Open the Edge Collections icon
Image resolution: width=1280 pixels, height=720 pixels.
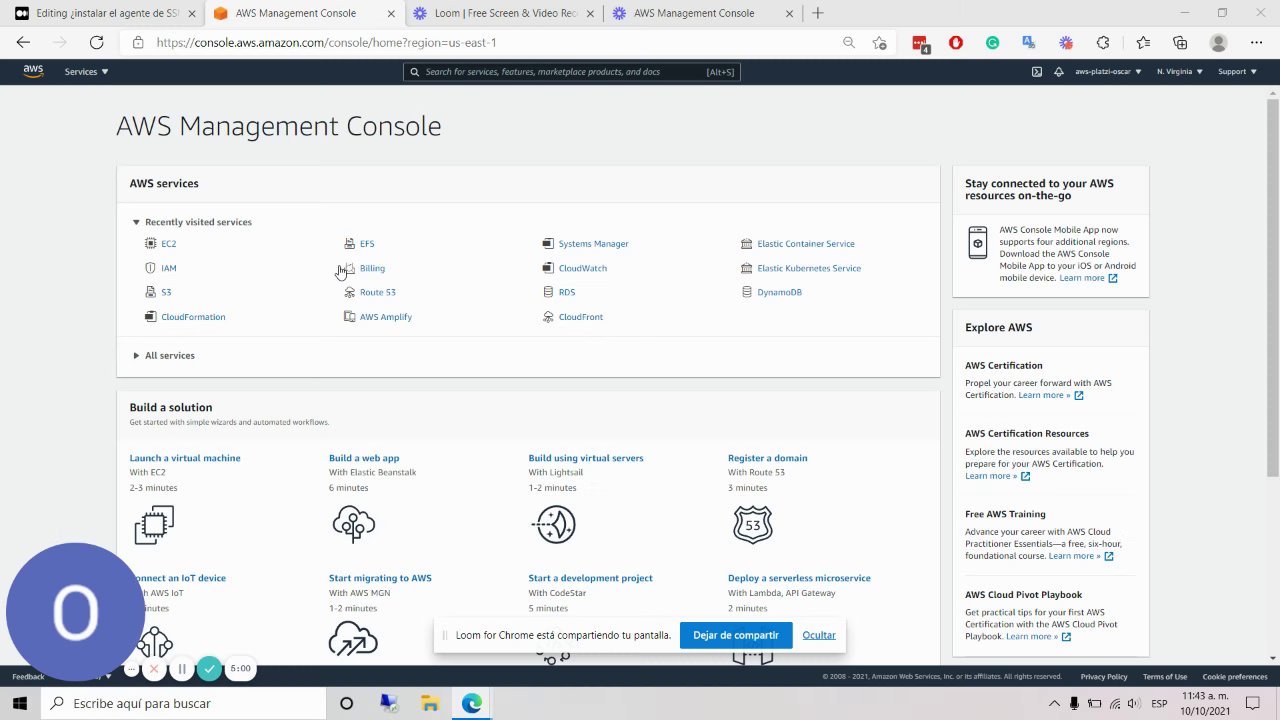coord(1180,43)
